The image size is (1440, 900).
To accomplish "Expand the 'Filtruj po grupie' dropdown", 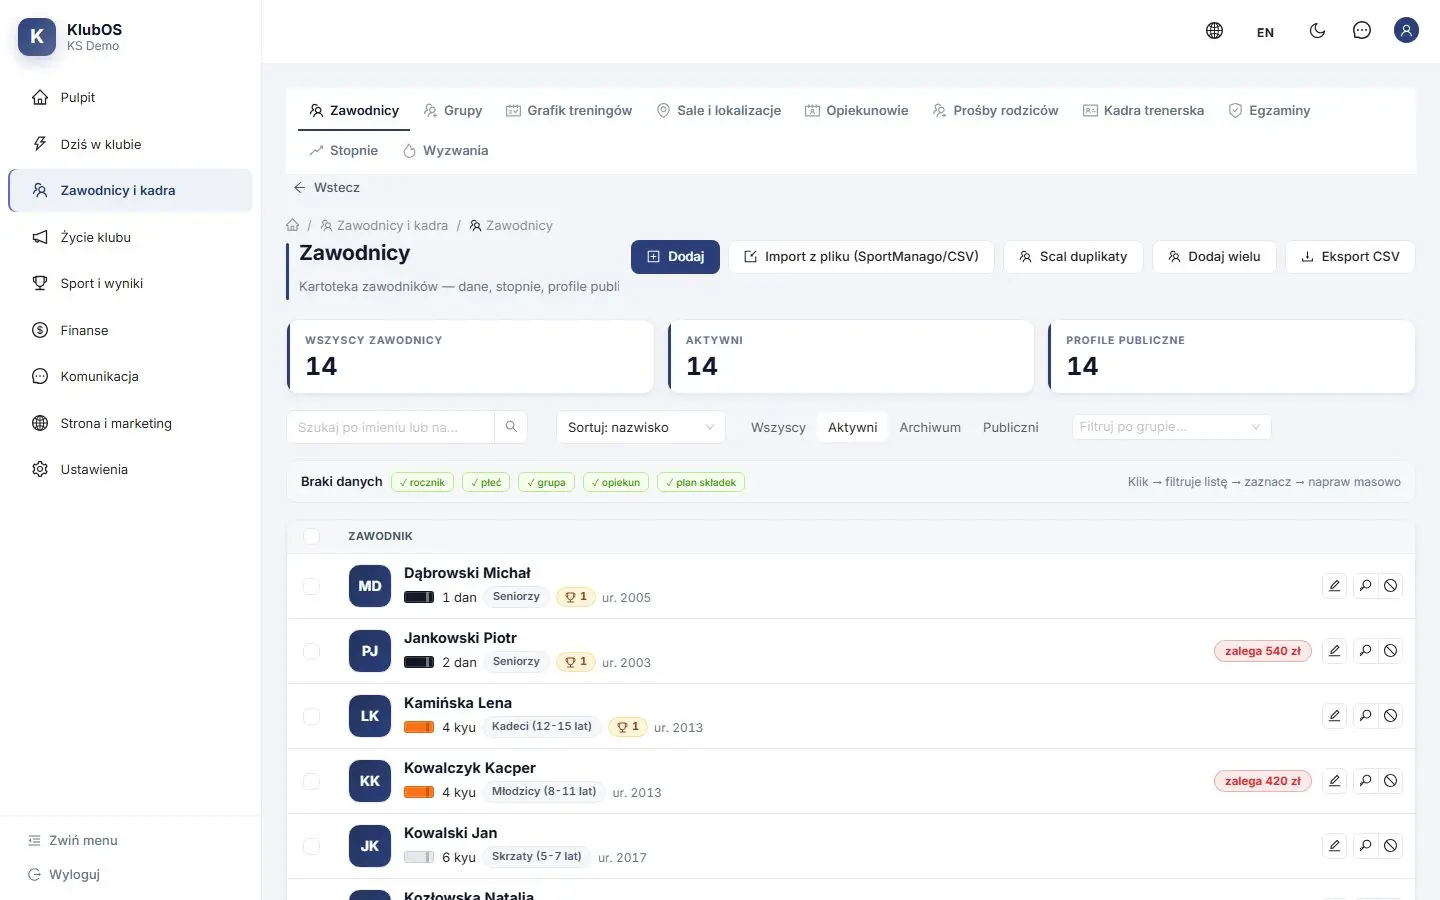I will (1171, 427).
